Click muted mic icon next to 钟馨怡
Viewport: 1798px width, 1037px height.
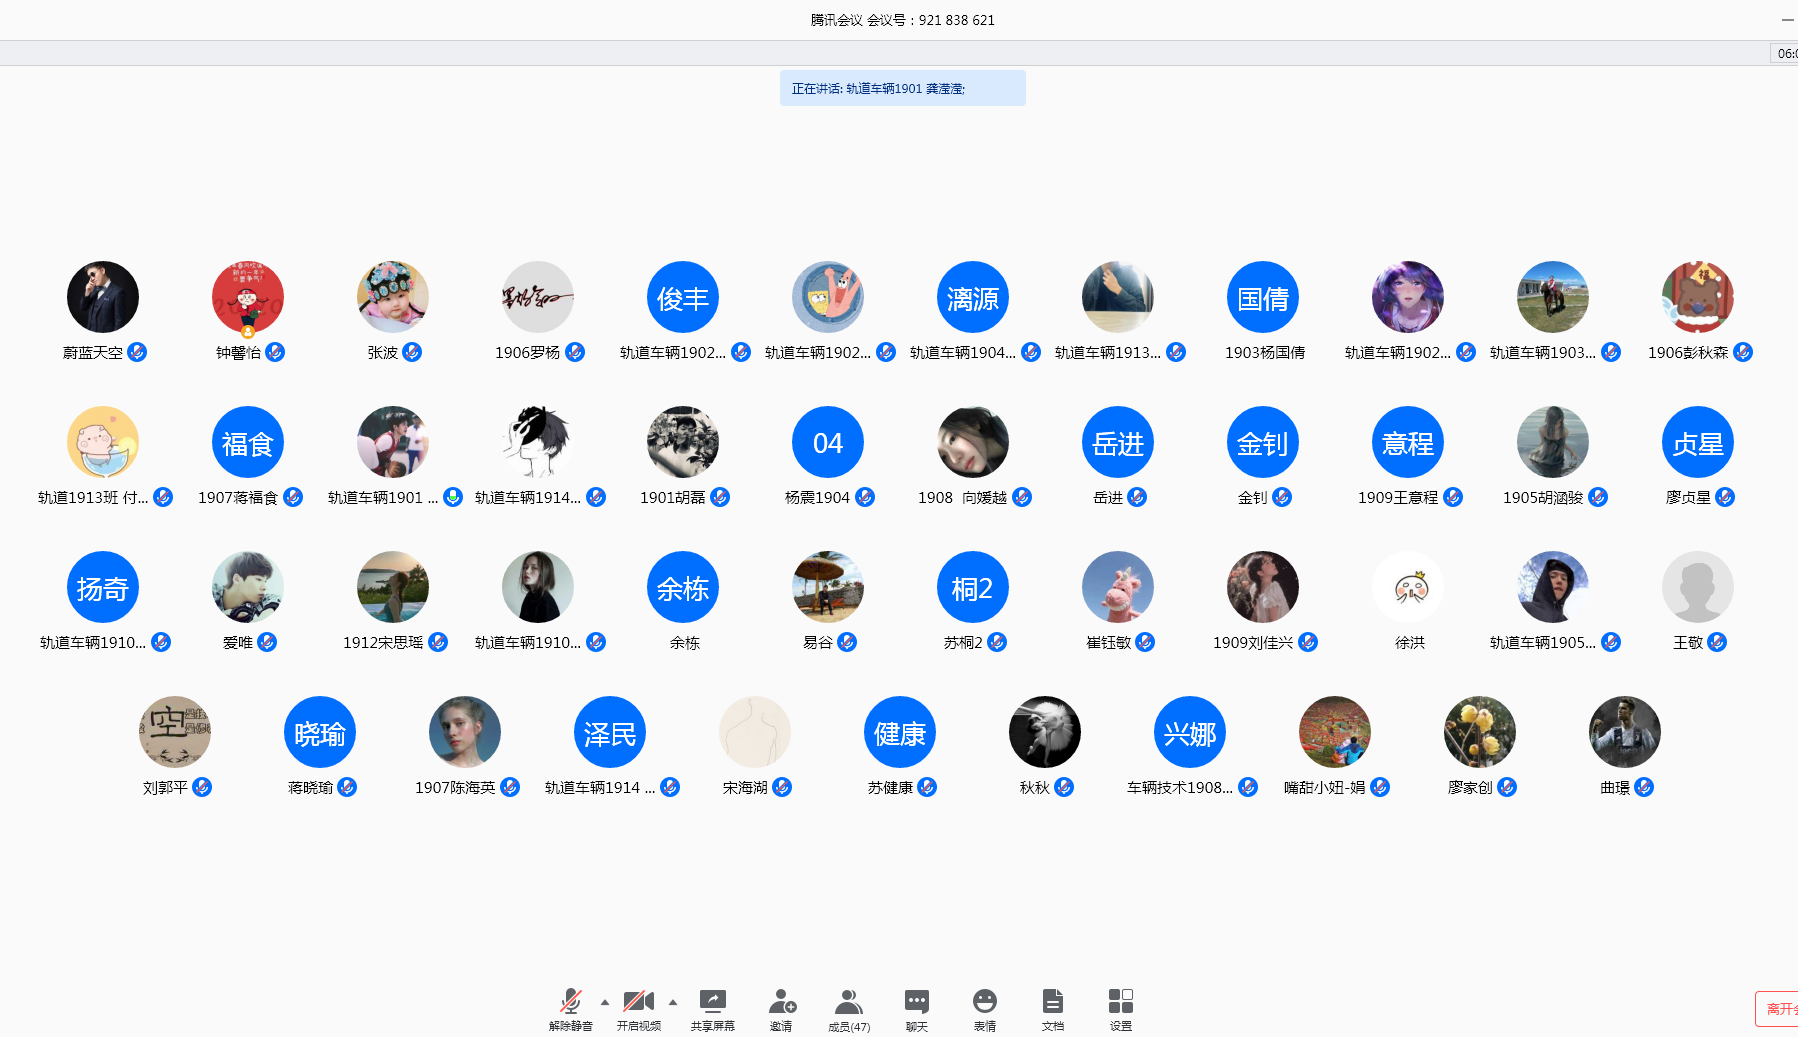click(x=275, y=352)
